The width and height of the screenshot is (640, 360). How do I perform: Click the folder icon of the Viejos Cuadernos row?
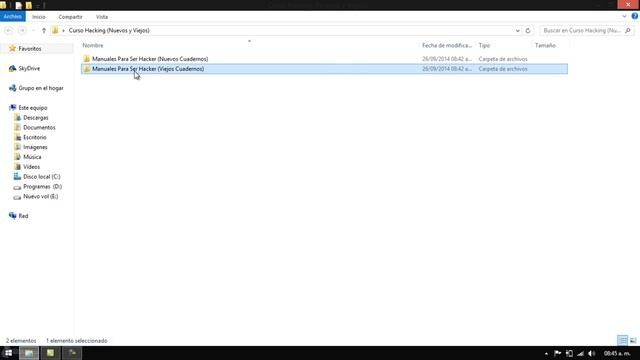click(87, 69)
